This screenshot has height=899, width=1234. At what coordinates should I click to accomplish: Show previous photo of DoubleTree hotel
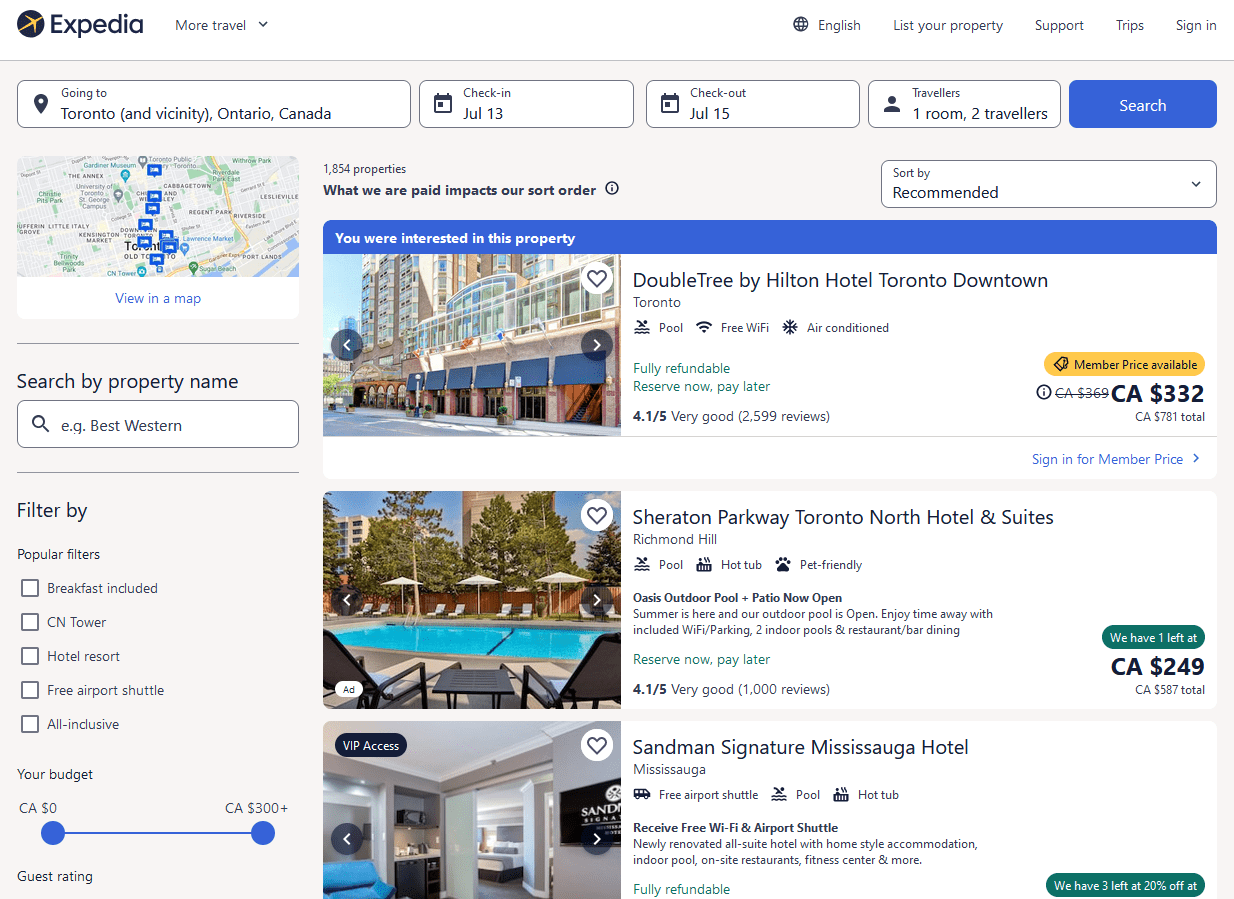tap(347, 345)
